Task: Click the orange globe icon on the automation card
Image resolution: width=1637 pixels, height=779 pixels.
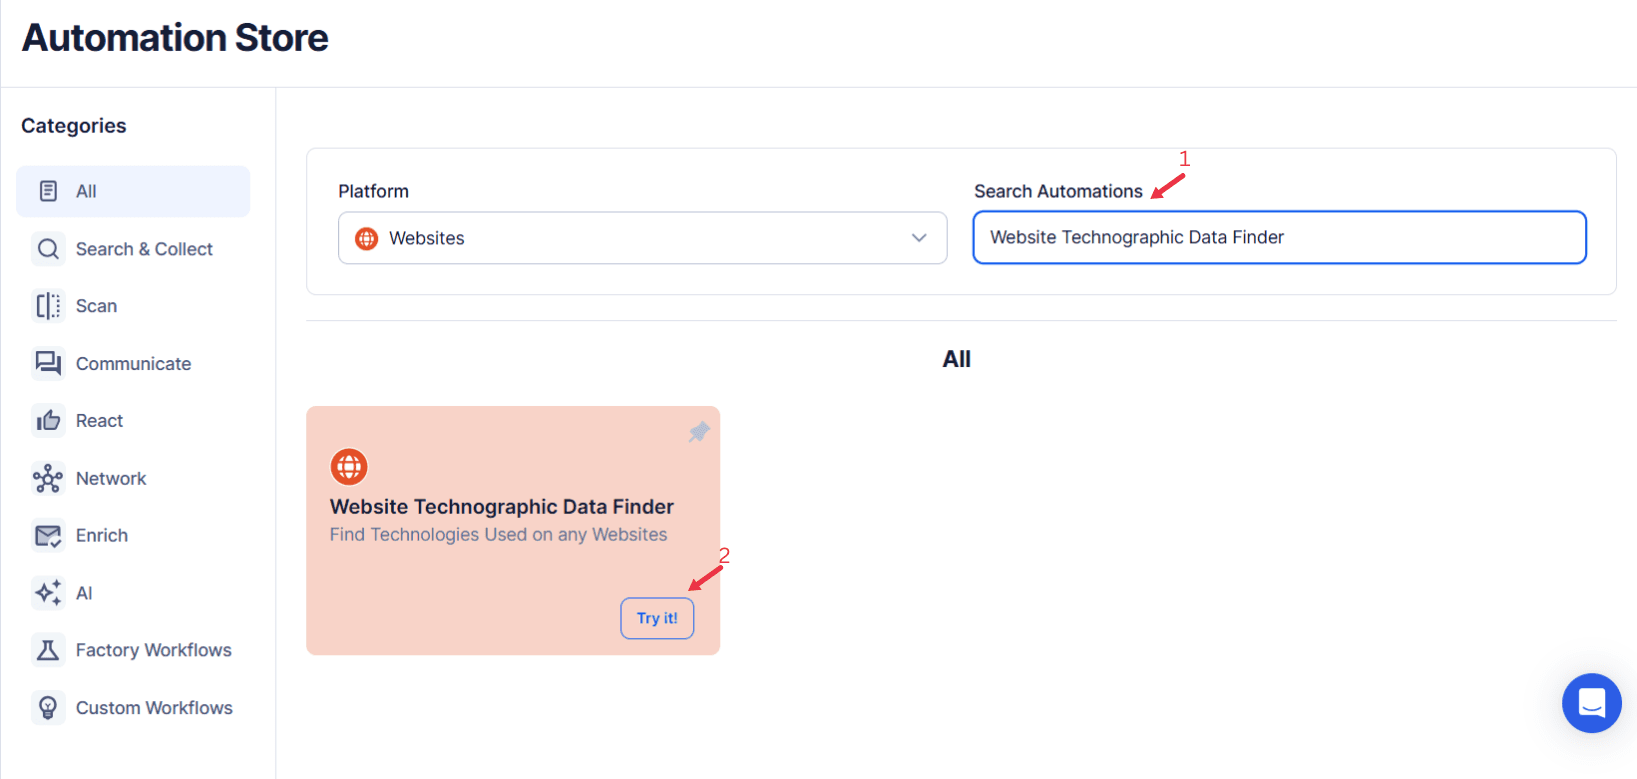Action: click(x=348, y=466)
